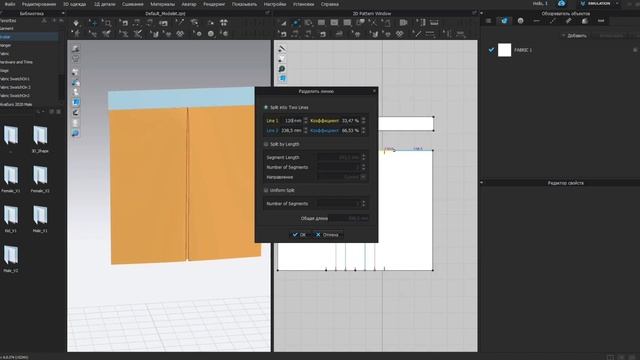Adjust the Line 1 ratio 33,47 % stepper
This screenshot has width=640, height=360.
tap(364, 121)
